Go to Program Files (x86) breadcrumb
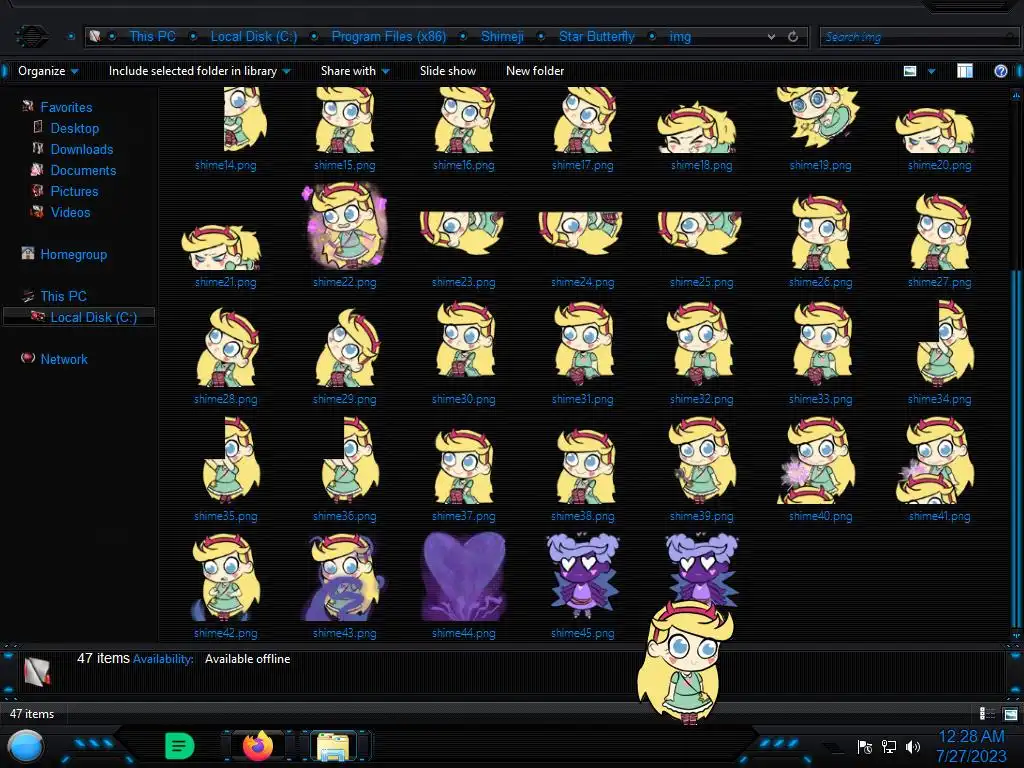The height and width of the screenshot is (768, 1024). [x=389, y=37]
